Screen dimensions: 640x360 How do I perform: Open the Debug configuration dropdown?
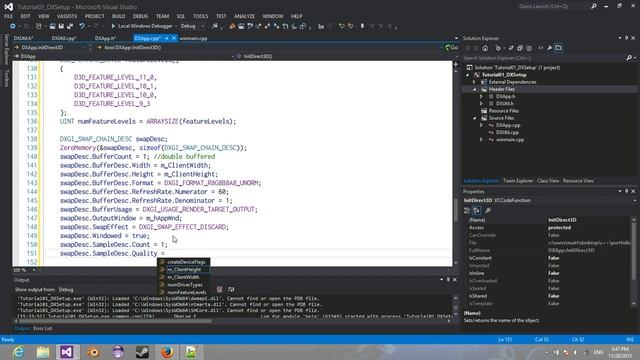[193, 26]
